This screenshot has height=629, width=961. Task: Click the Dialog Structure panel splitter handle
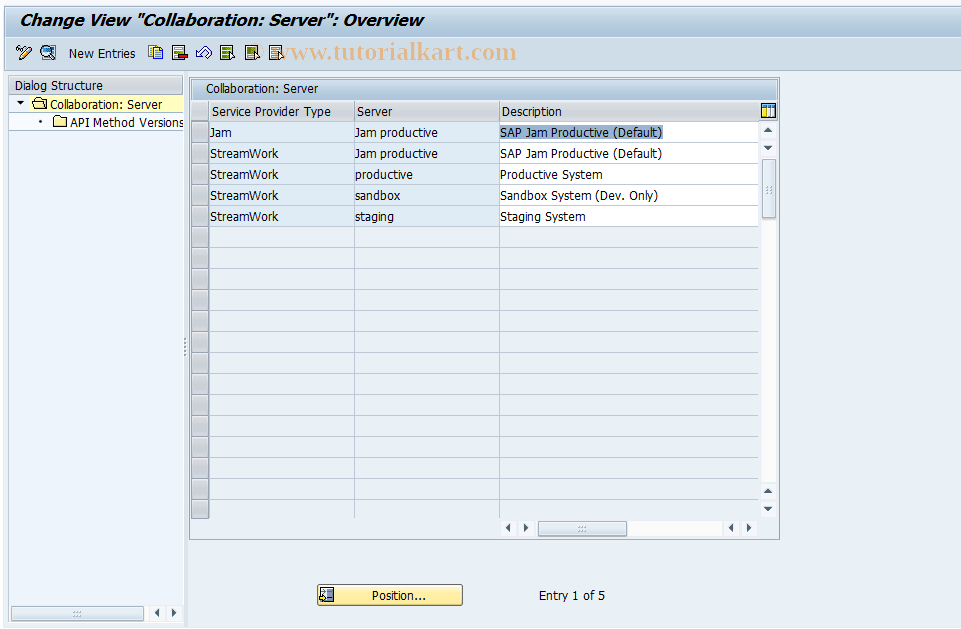pos(185,347)
